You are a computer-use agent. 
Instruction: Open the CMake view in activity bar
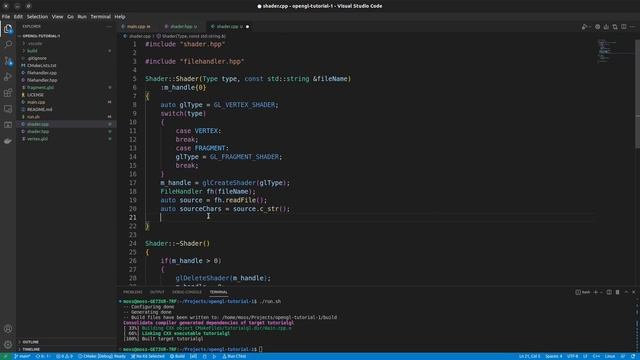click(x=8, y=125)
